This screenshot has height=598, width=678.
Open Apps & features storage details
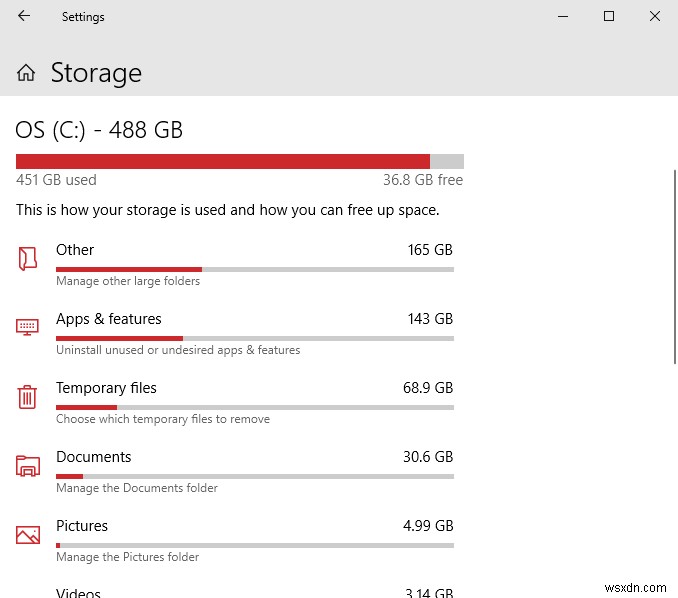point(108,319)
